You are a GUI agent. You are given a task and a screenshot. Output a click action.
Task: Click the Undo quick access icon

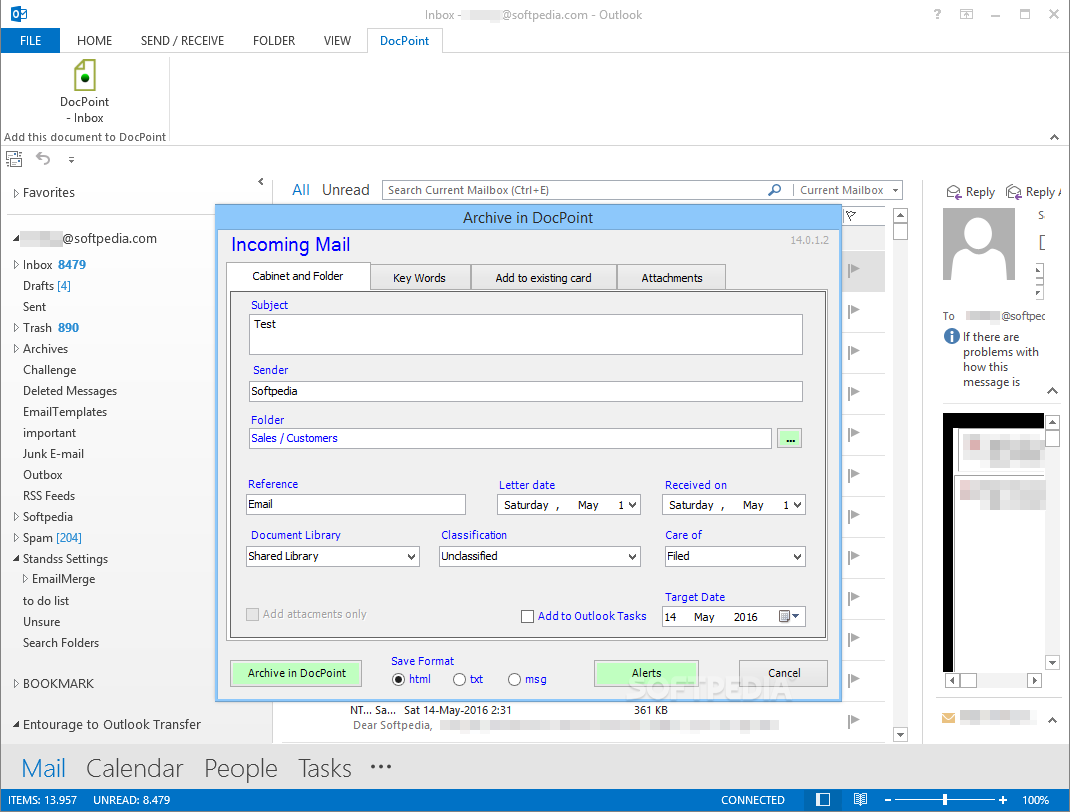coord(43,159)
